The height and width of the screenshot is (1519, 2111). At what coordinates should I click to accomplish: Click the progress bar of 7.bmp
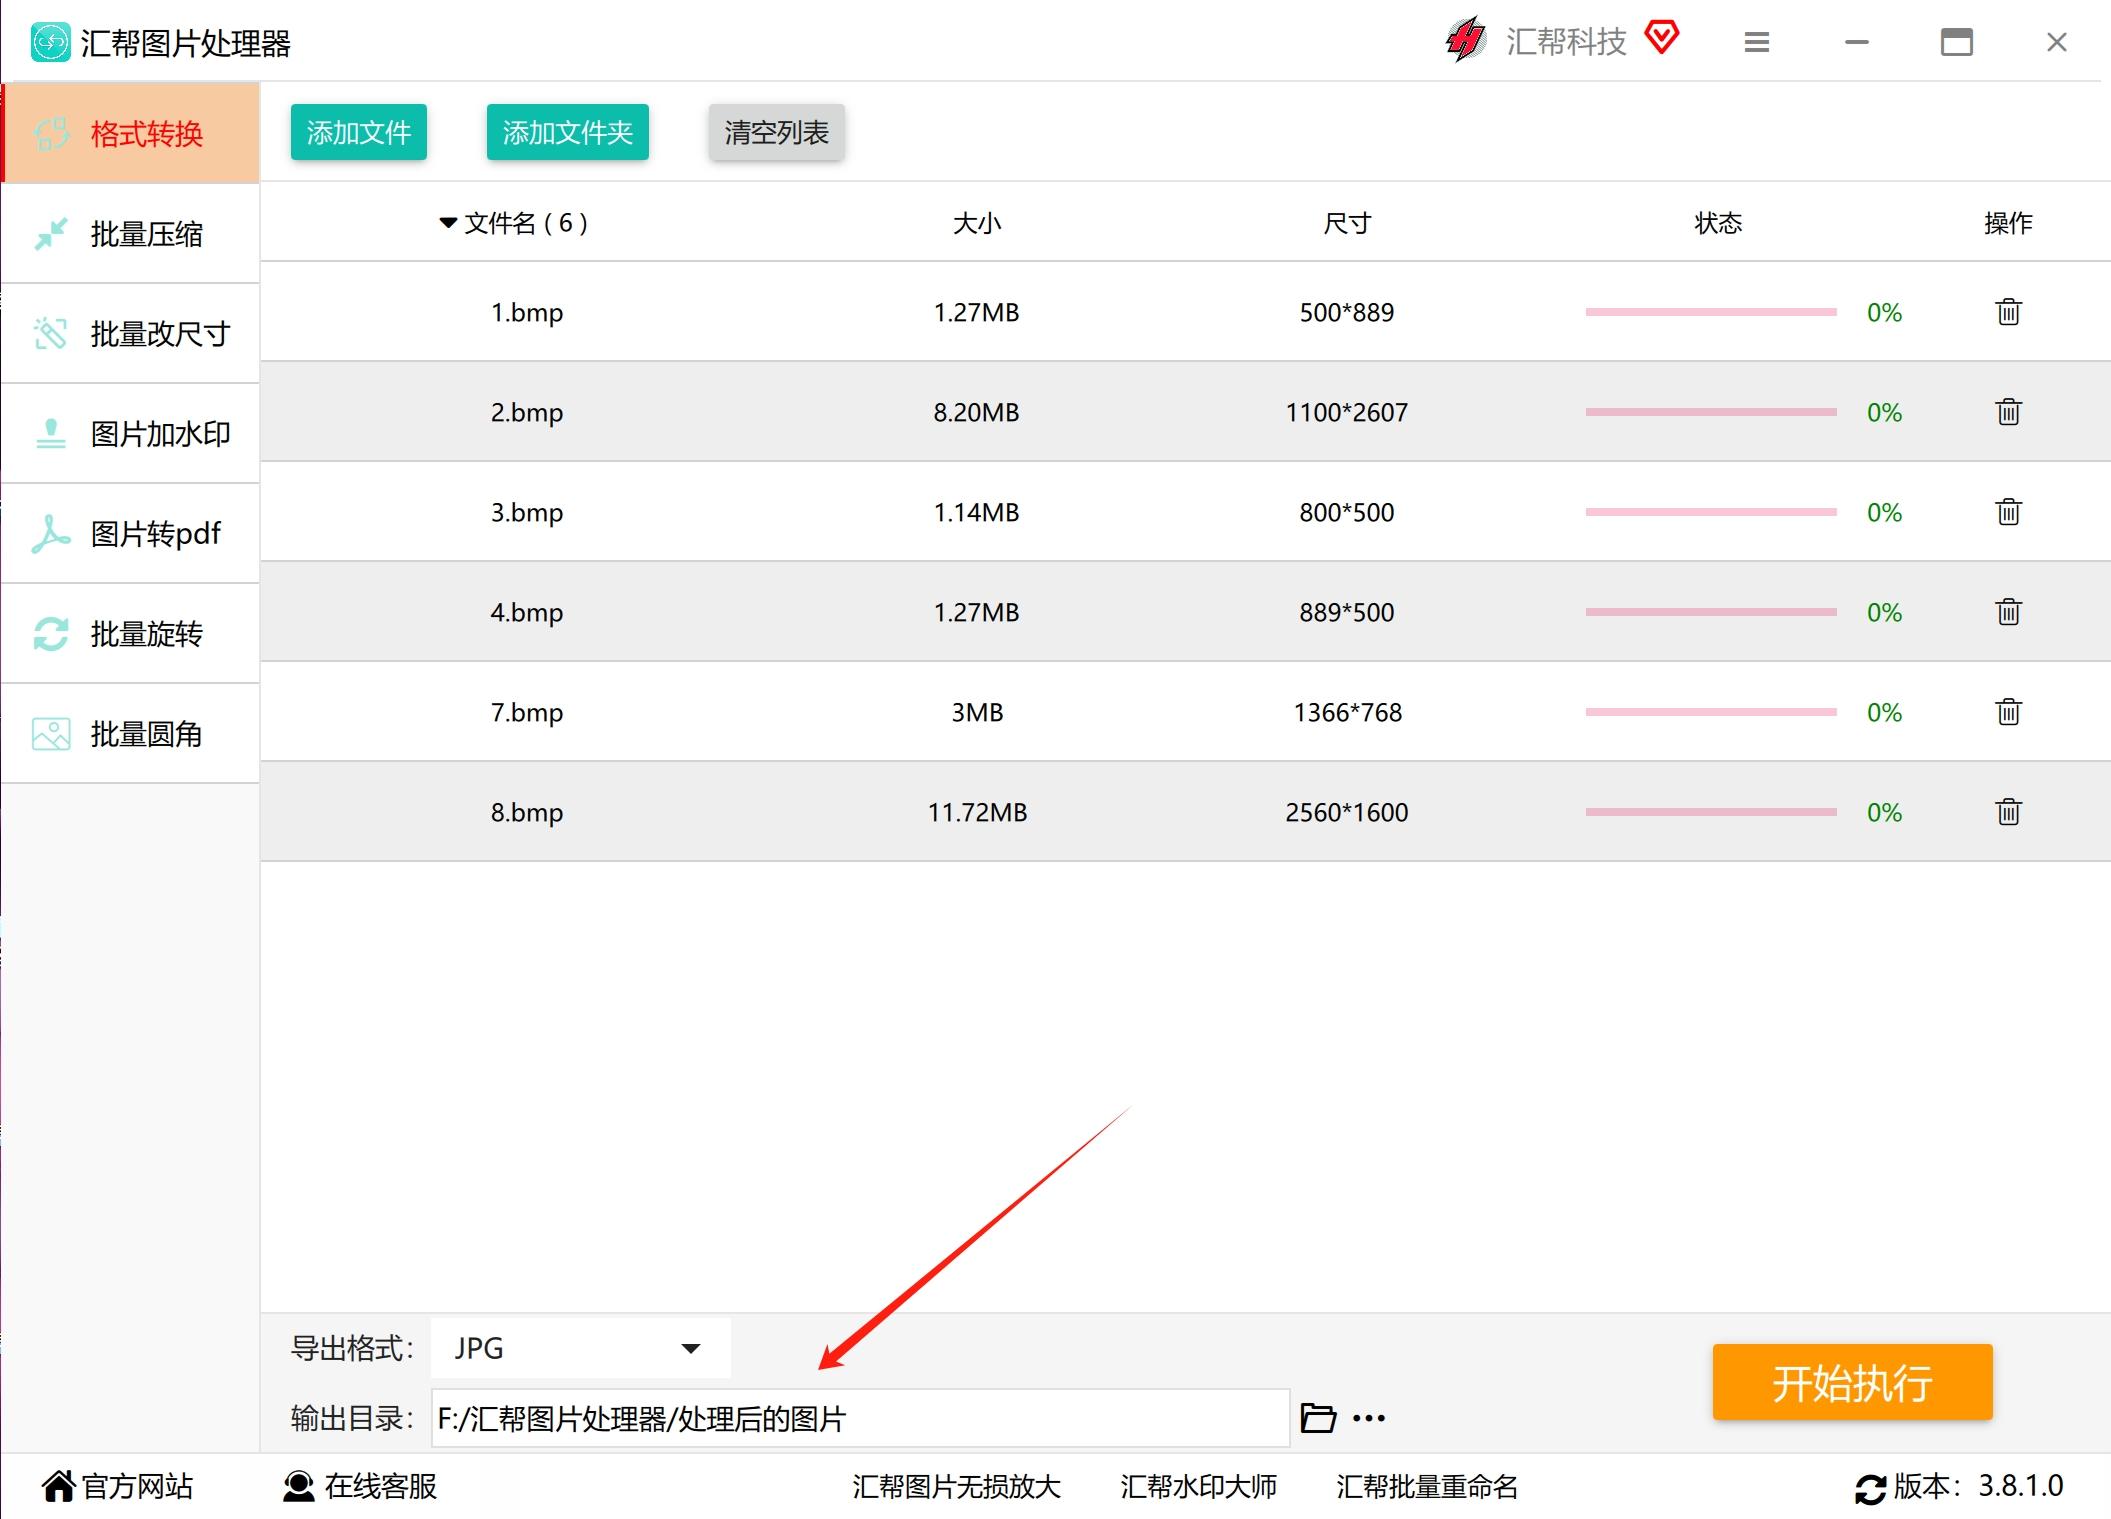(x=1709, y=713)
